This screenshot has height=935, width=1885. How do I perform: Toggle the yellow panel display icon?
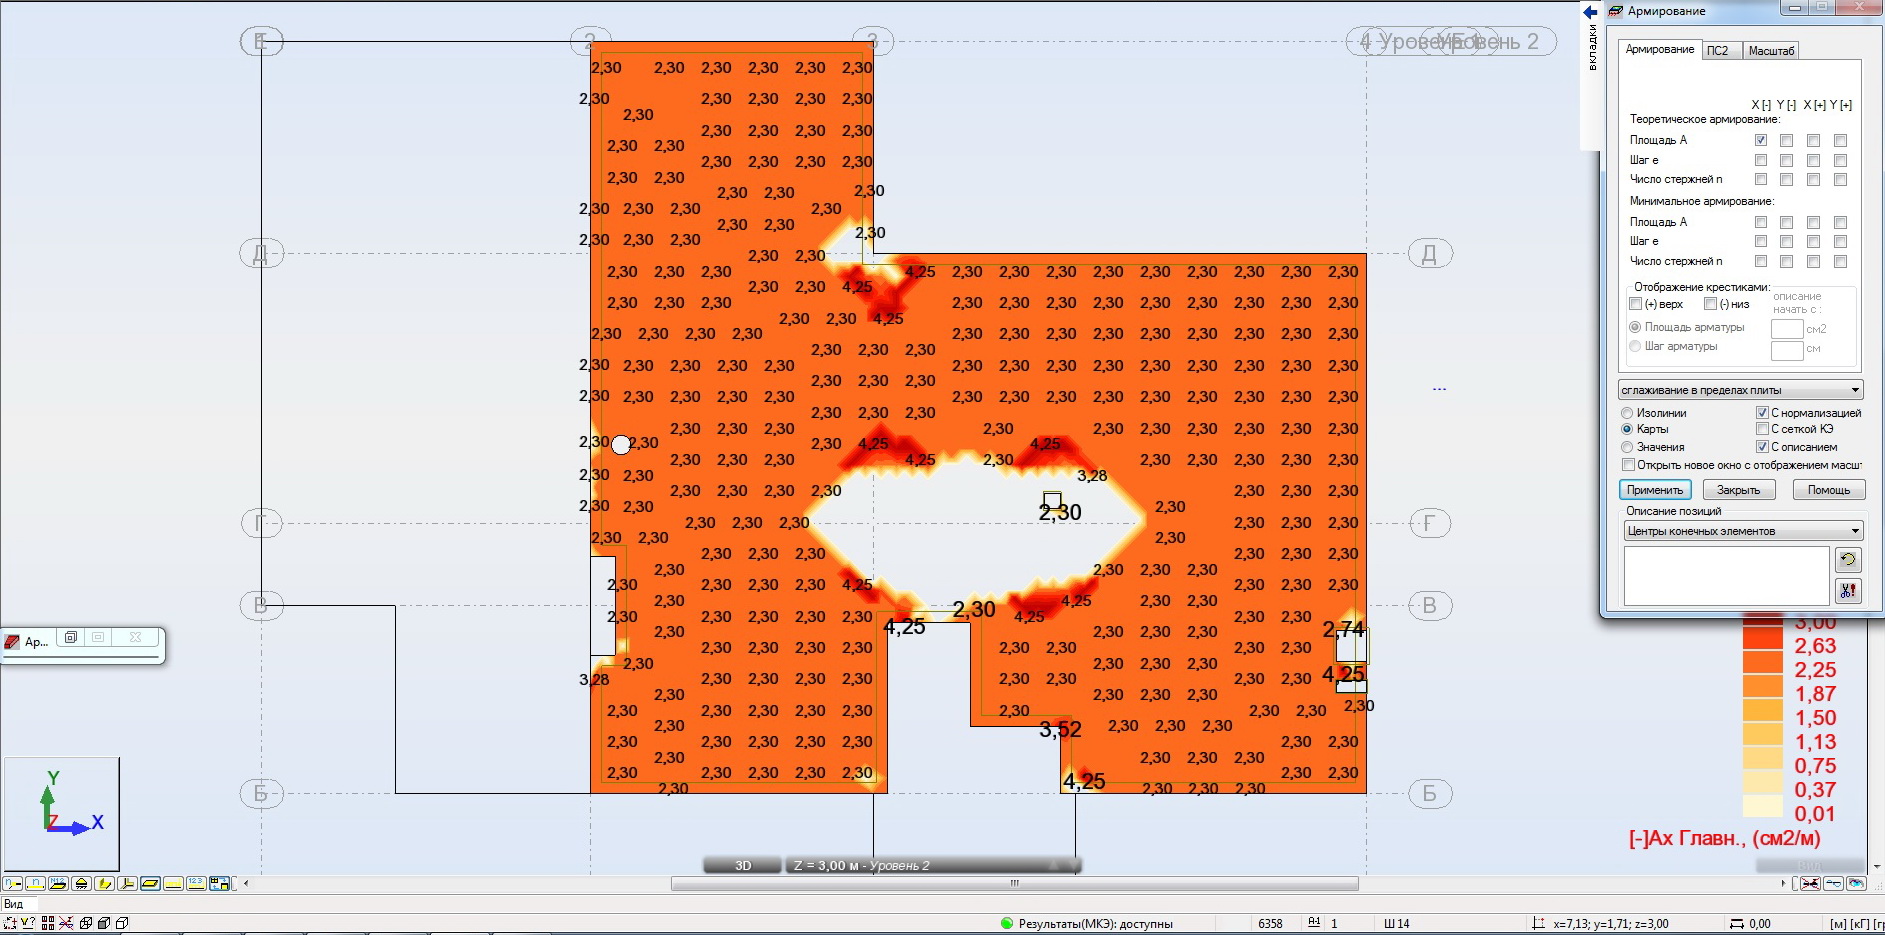coord(150,883)
